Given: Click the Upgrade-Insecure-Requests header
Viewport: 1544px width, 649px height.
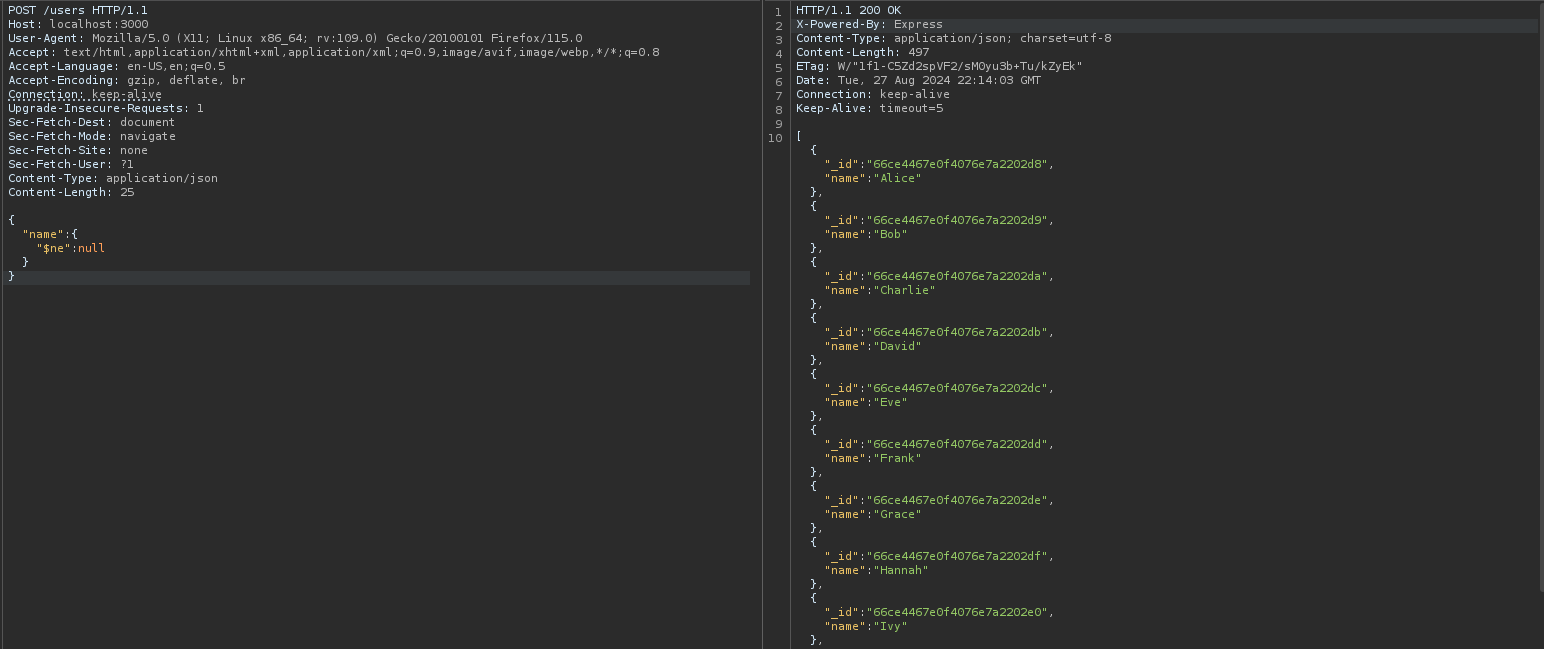Looking at the screenshot, I should (x=105, y=108).
